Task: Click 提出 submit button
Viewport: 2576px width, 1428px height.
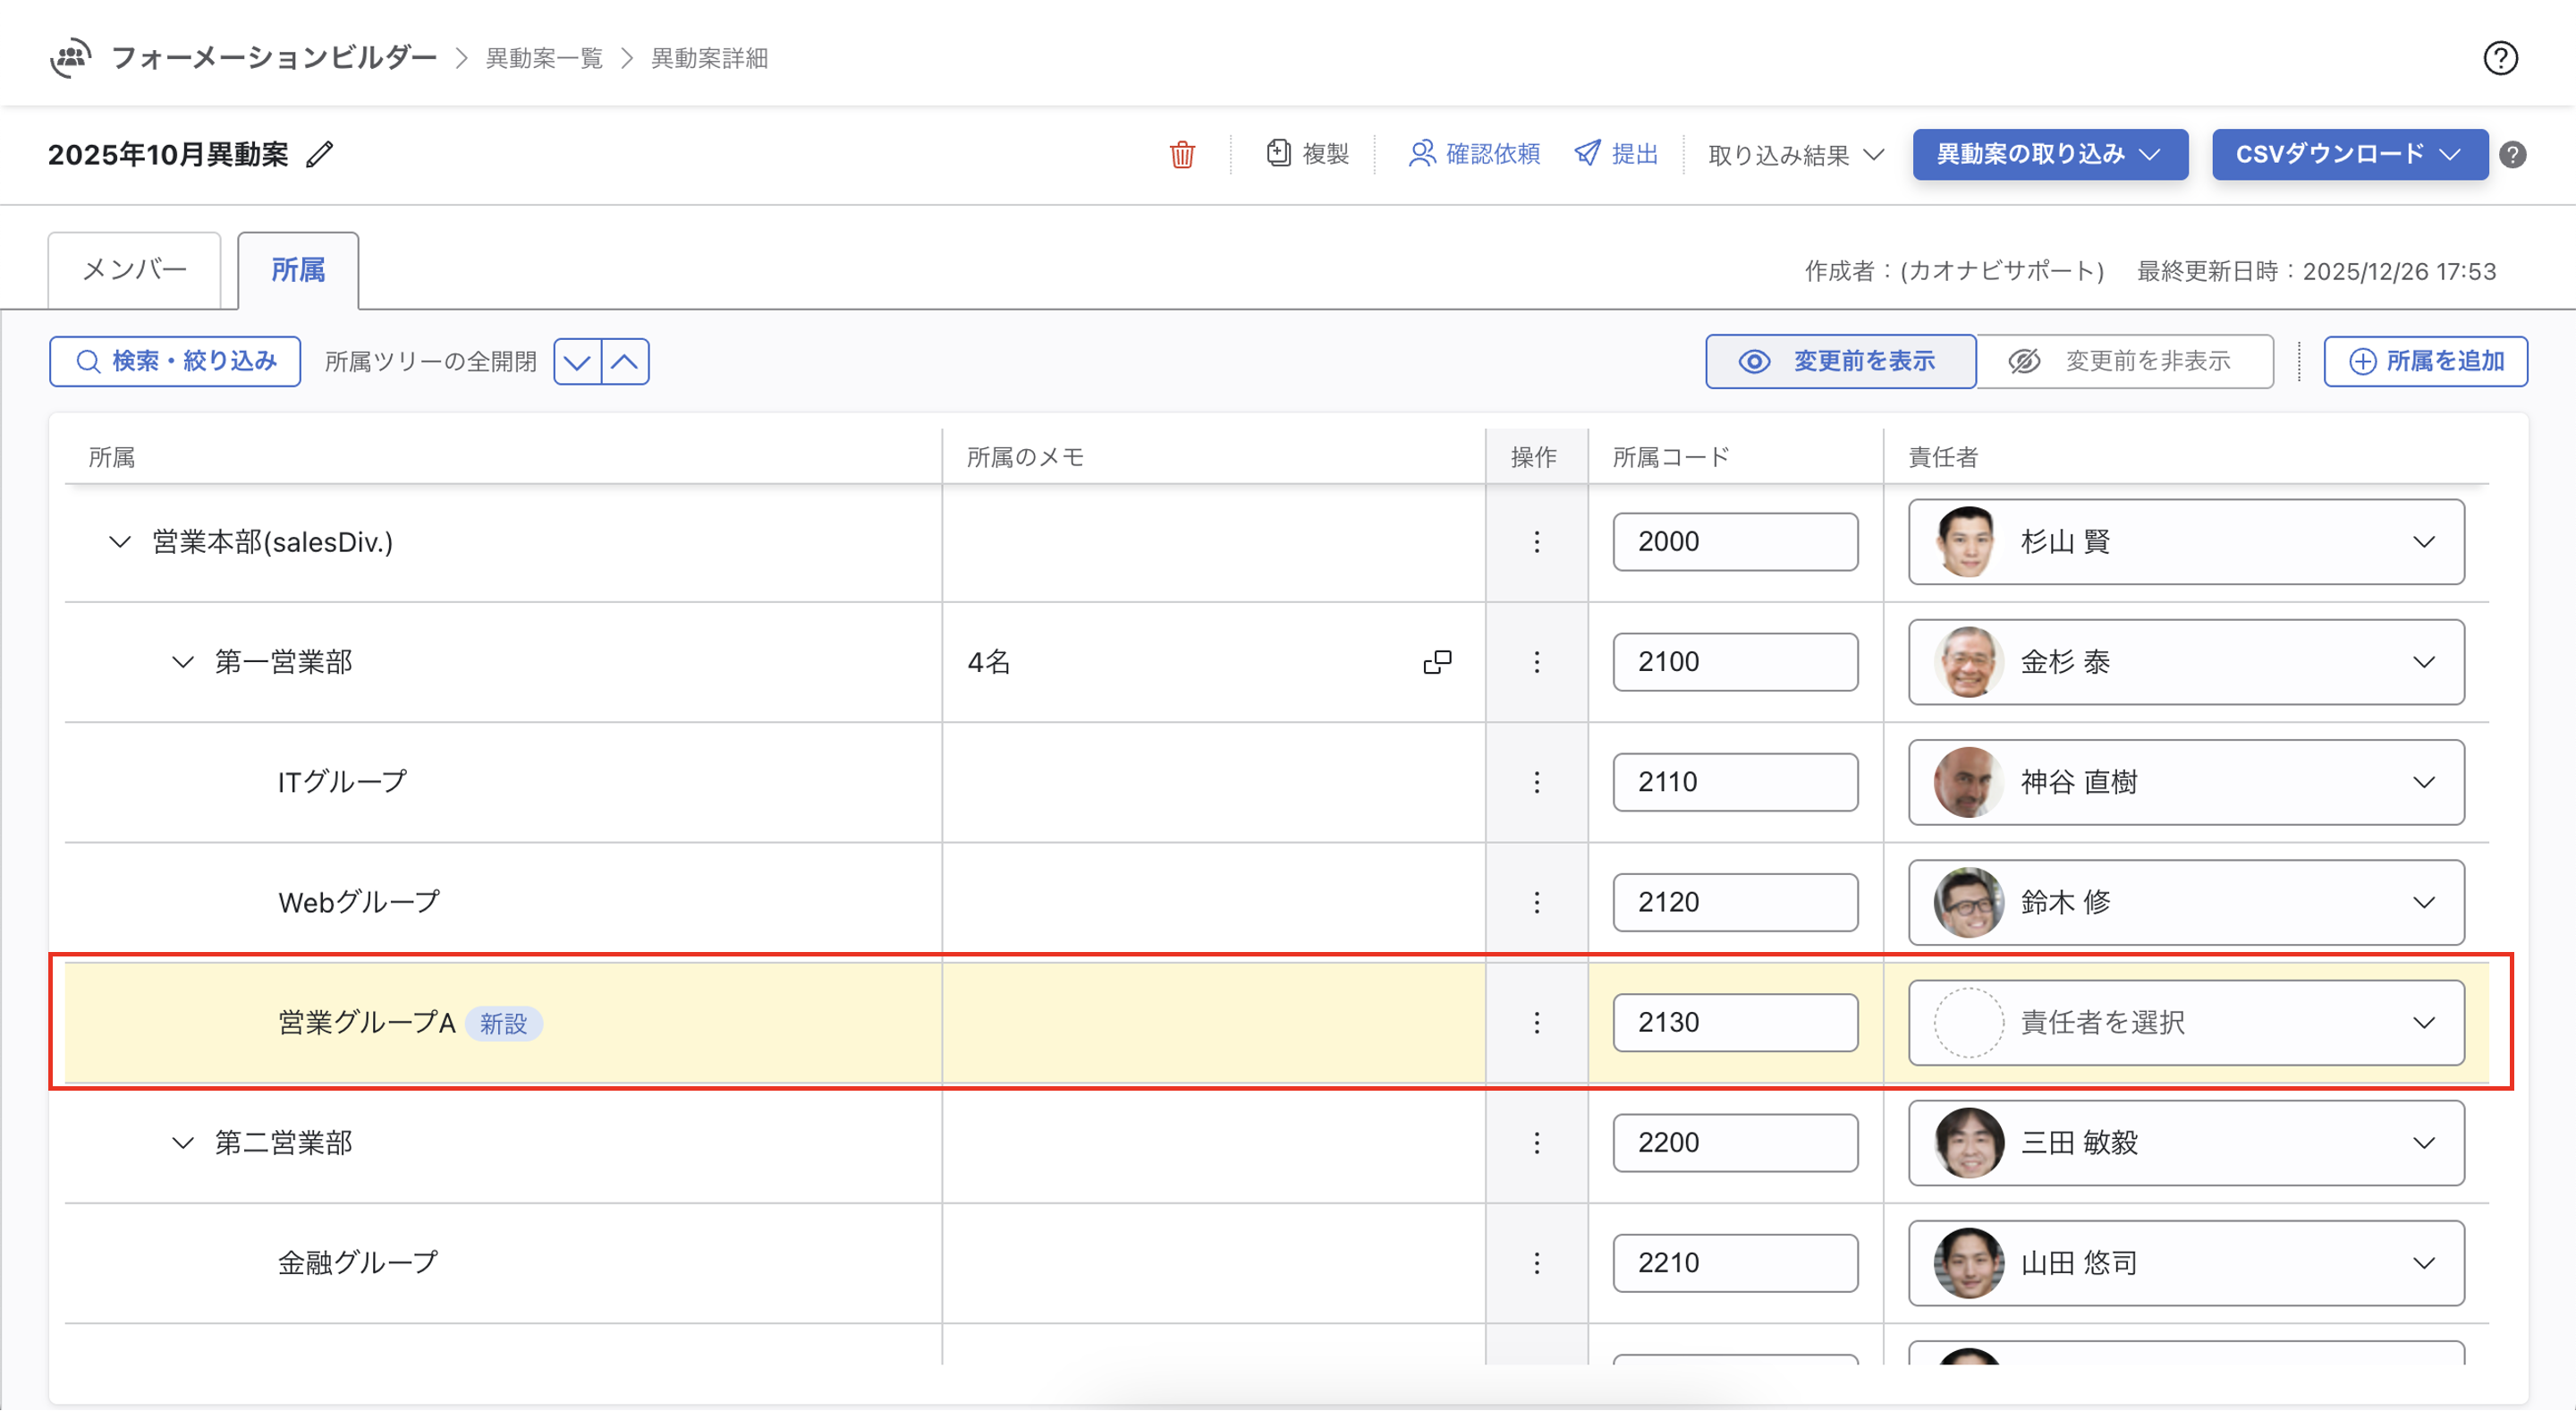Action: tap(1616, 154)
